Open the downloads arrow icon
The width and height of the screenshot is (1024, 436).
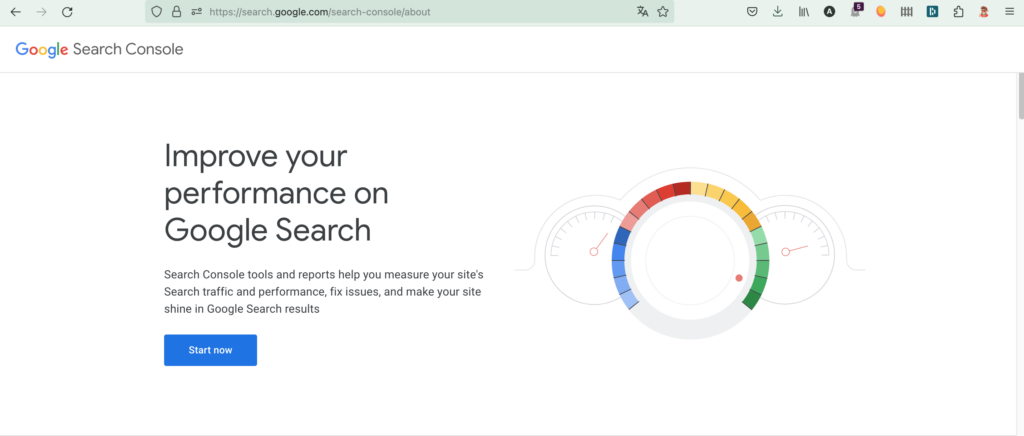coord(778,12)
